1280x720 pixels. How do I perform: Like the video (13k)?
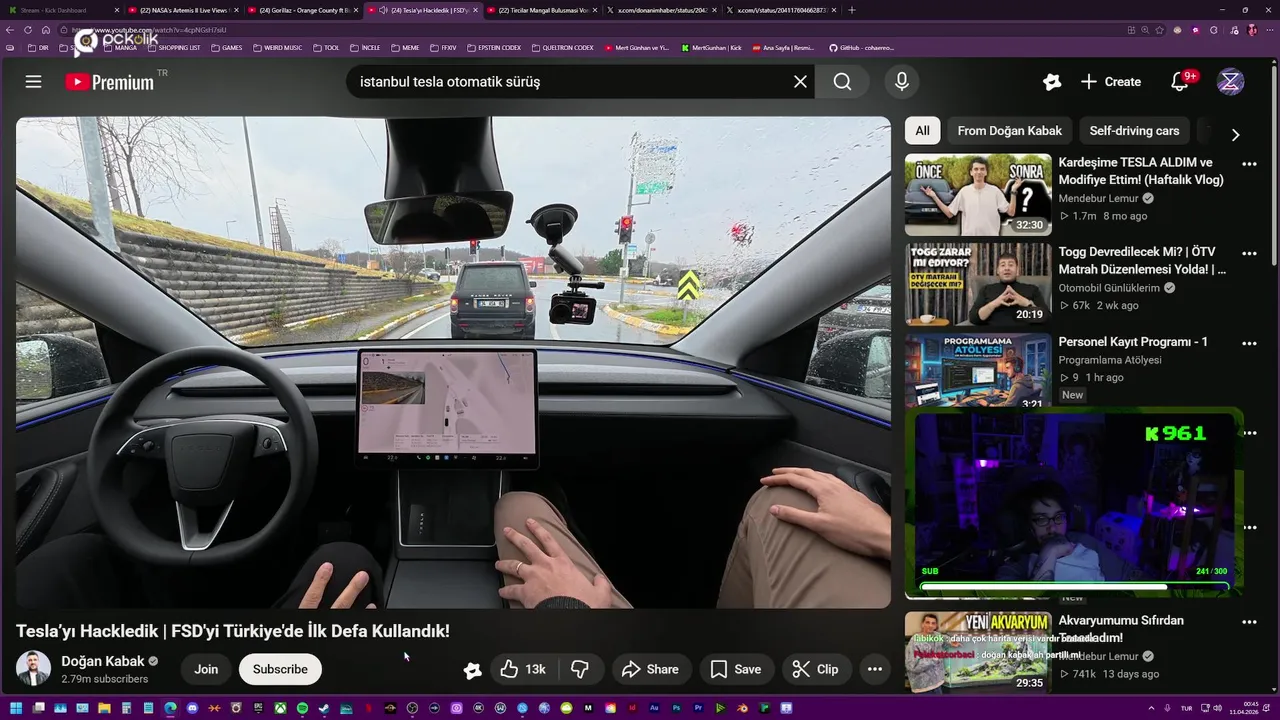tap(523, 669)
